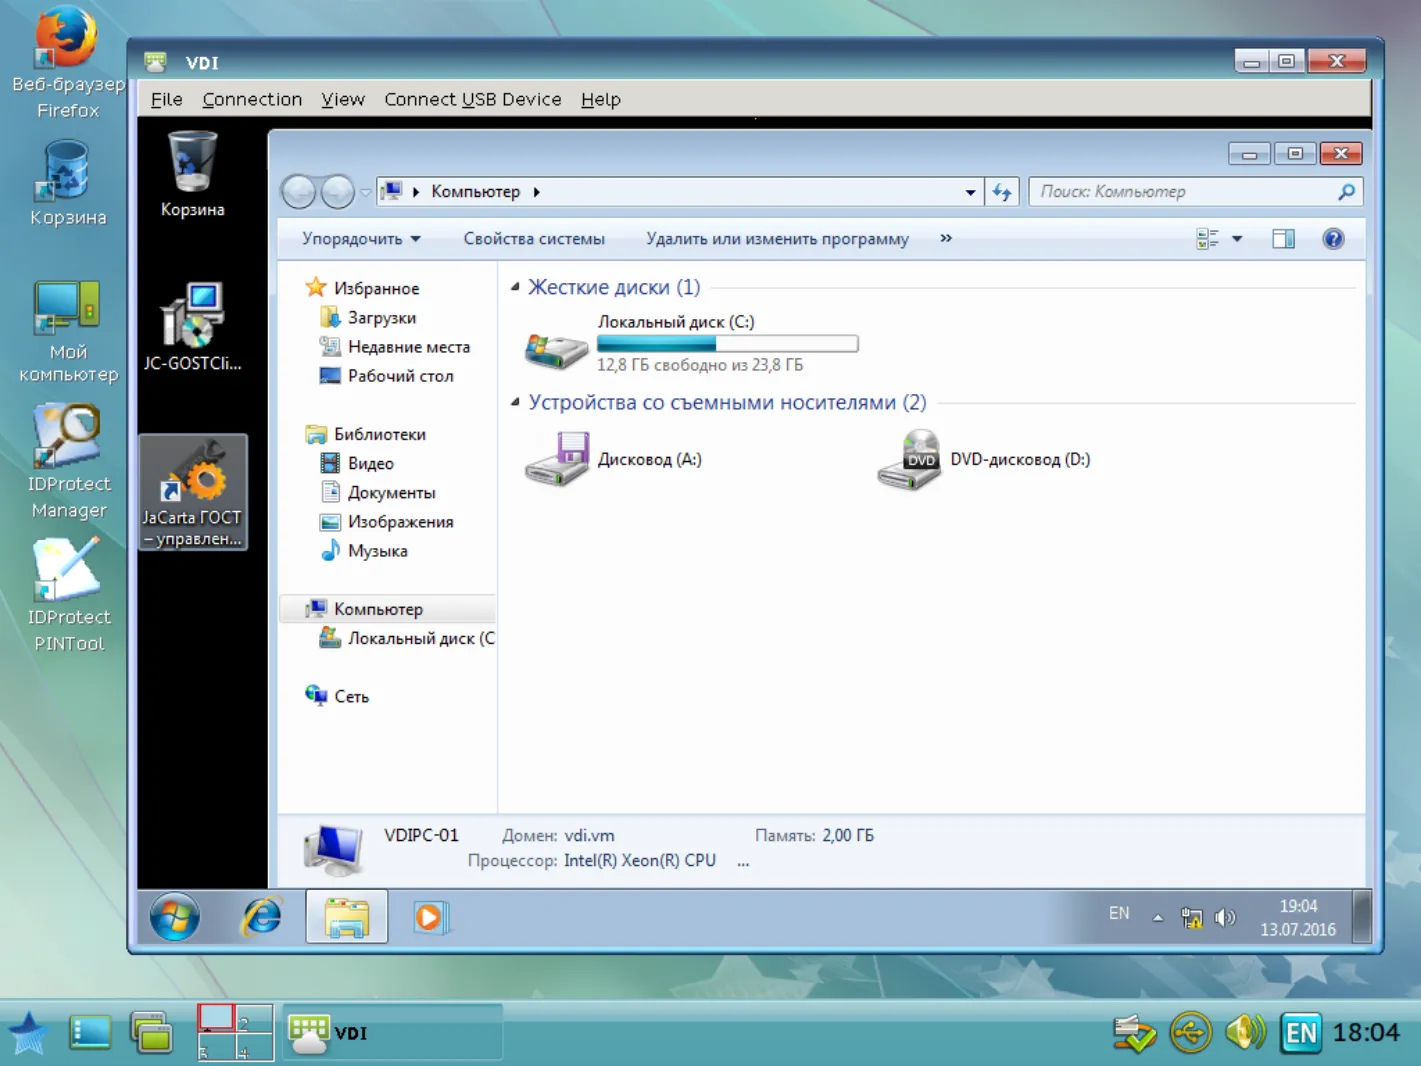Screen dimensions: 1421x1066
Task: Open the Упорядочить dropdown menu
Action: 361,239
